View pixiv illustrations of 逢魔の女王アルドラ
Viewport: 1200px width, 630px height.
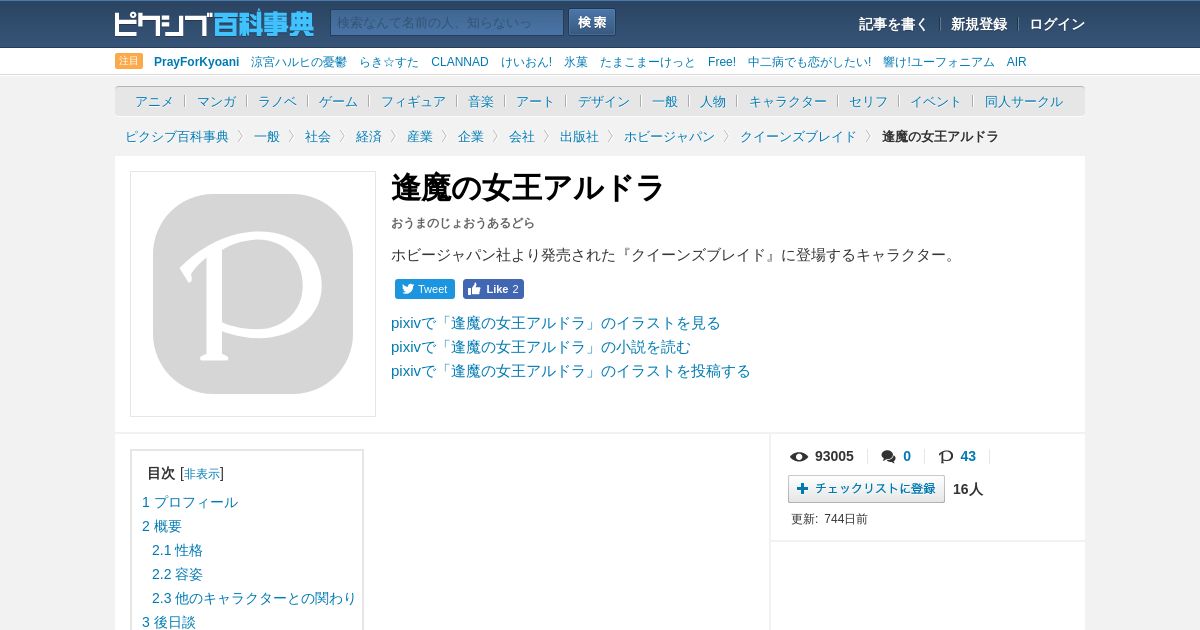coord(556,323)
